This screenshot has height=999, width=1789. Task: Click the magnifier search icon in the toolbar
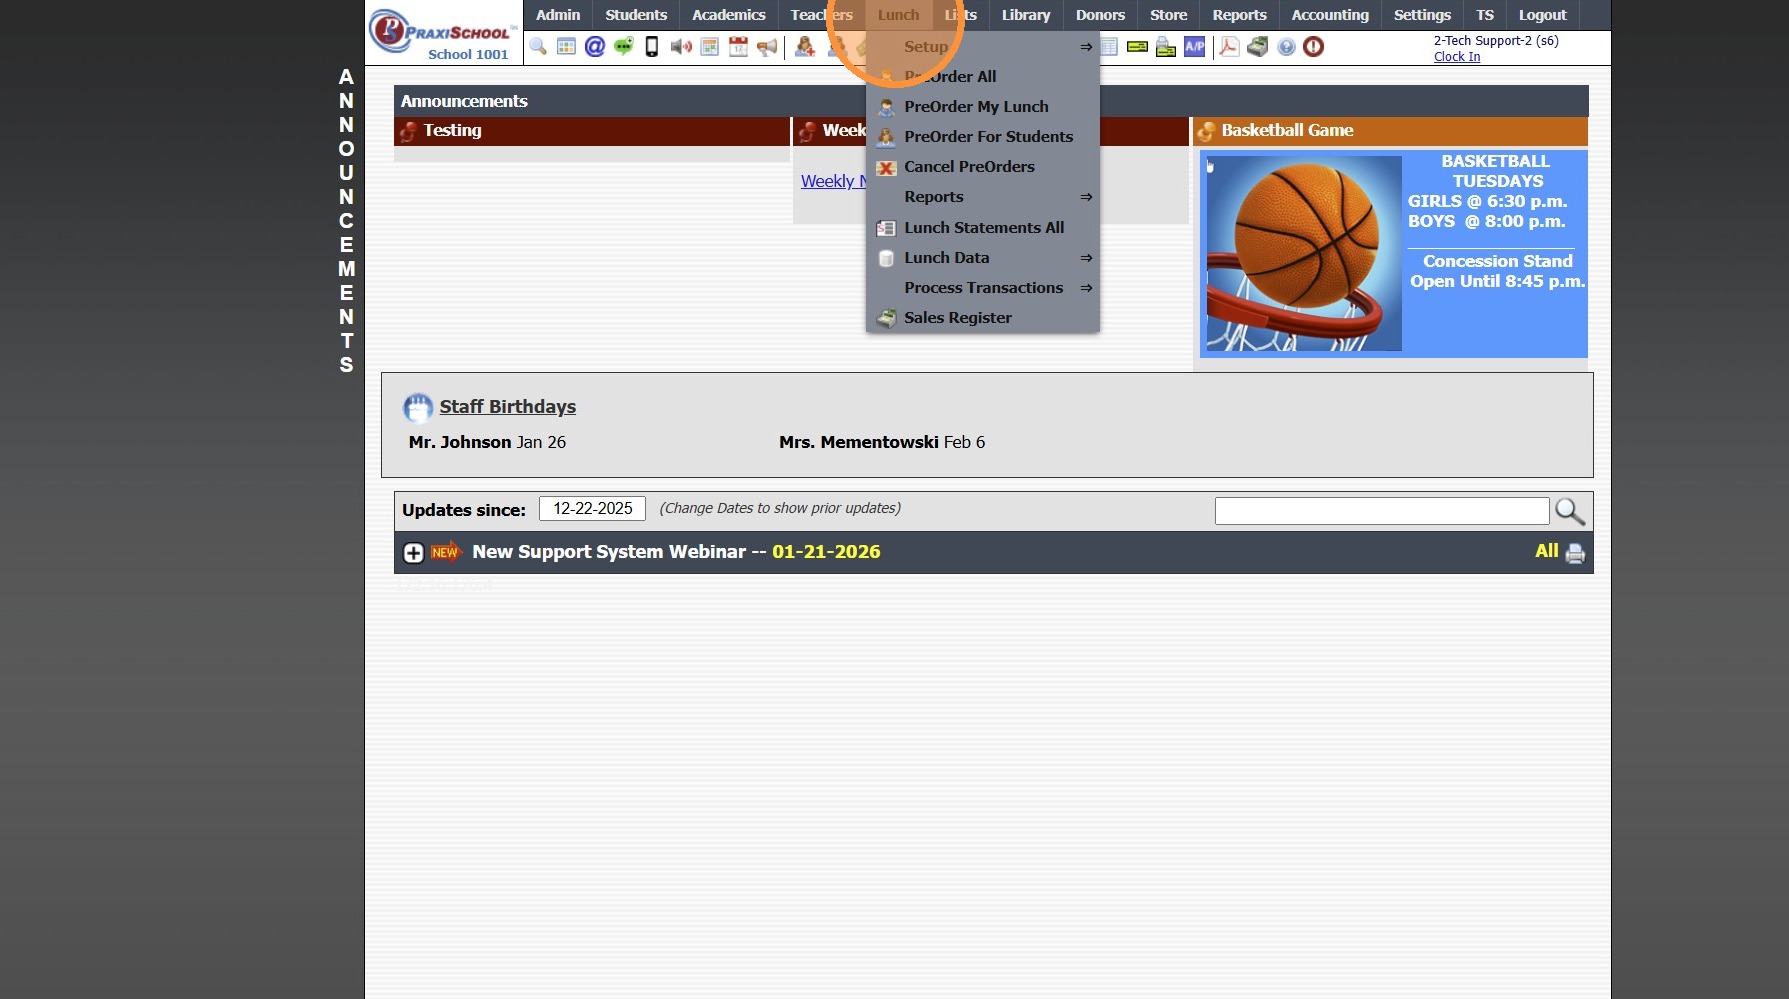point(538,46)
